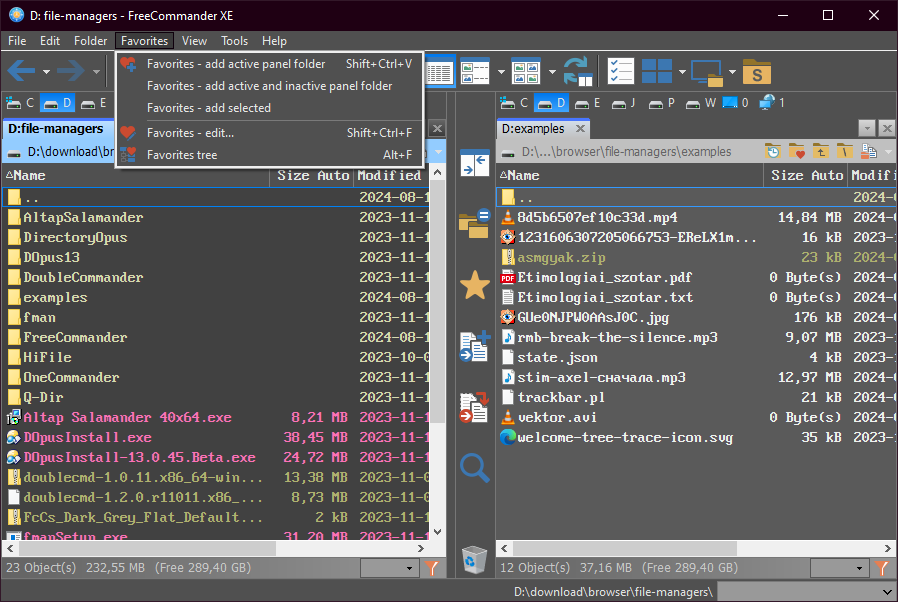The height and width of the screenshot is (602, 898).
Task: Click the checklist icon in the toolbar
Action: pyautogui.click(x=621, y=72)
